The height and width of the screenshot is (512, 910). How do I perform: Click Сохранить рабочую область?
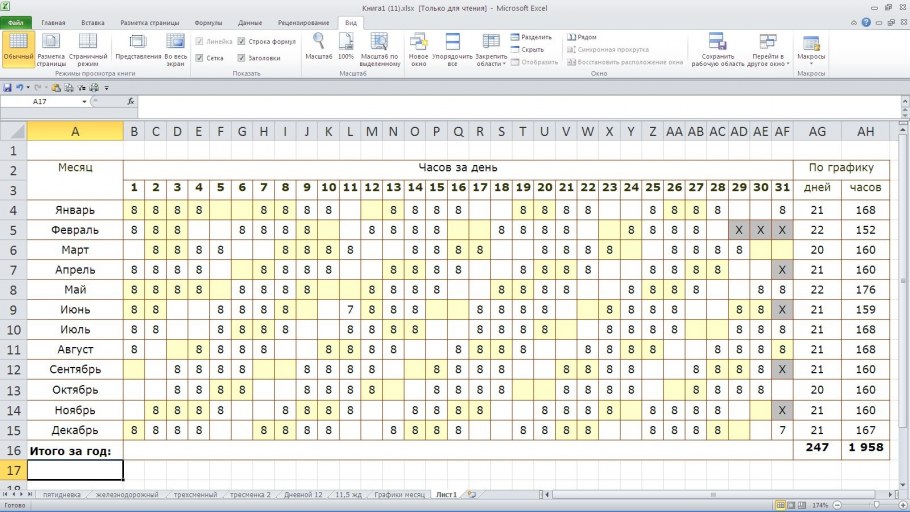718,49
